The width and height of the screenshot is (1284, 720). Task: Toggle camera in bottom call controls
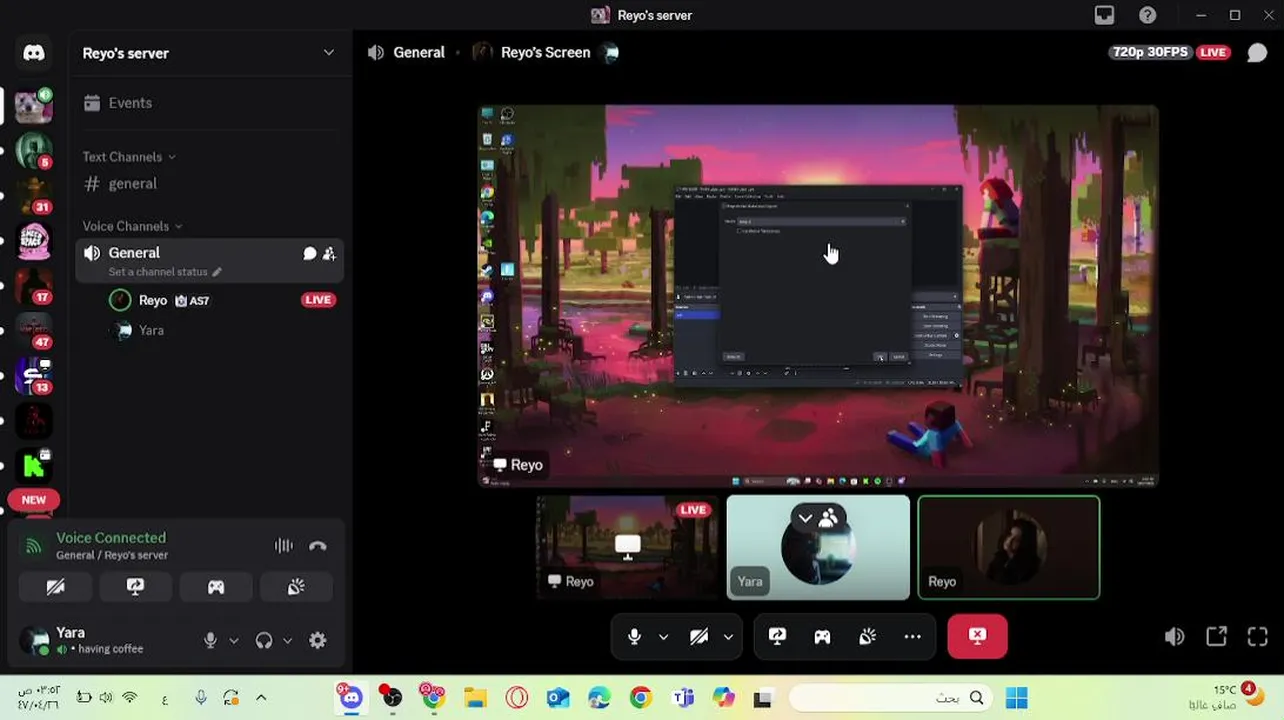coord(699,637)
